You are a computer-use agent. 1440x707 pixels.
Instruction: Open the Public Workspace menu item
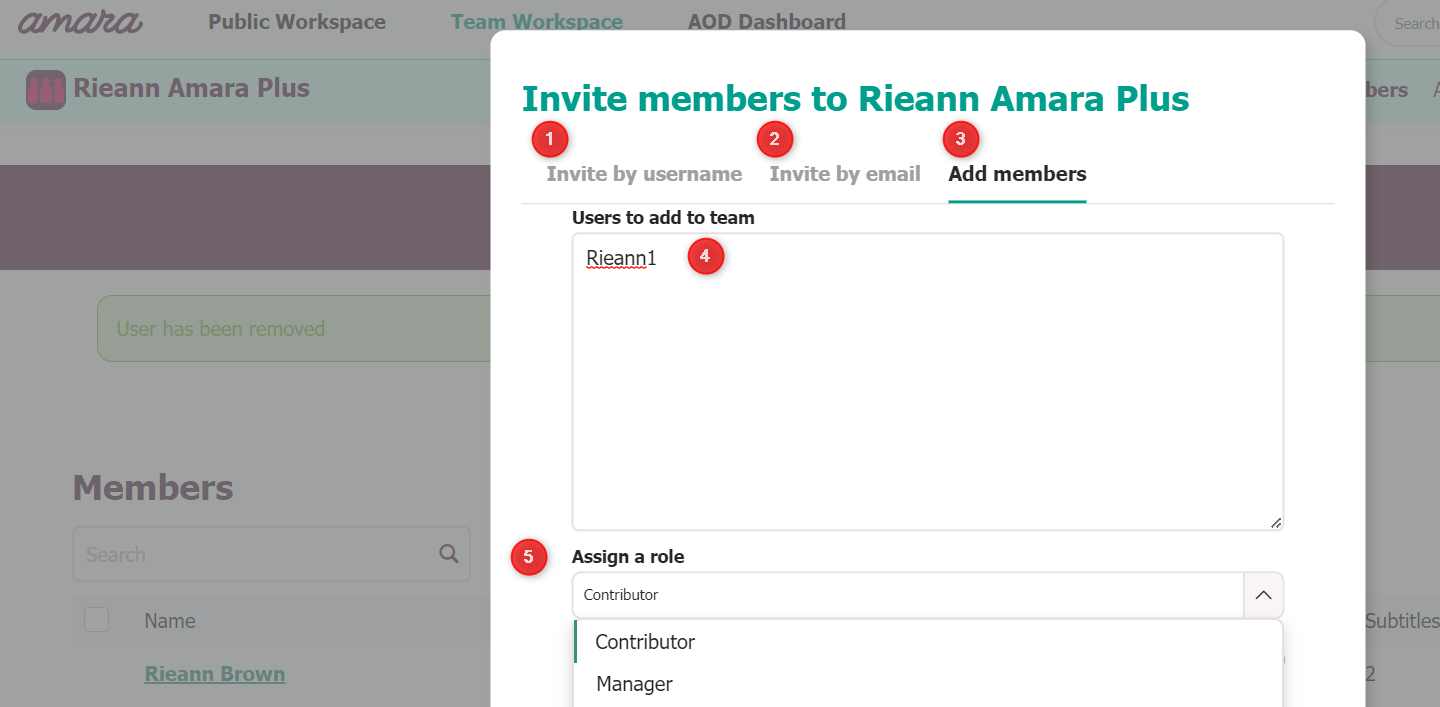296,21
